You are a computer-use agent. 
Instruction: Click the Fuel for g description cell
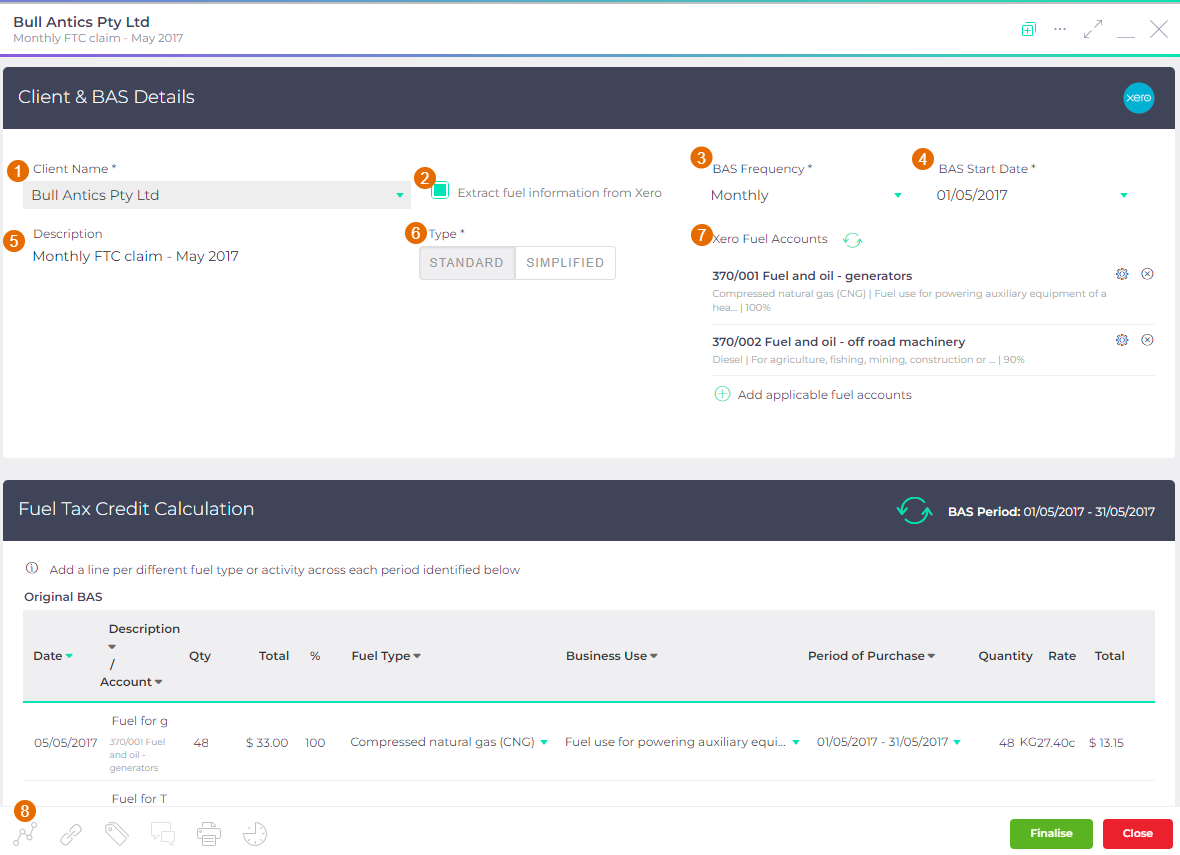click(139, 721)
